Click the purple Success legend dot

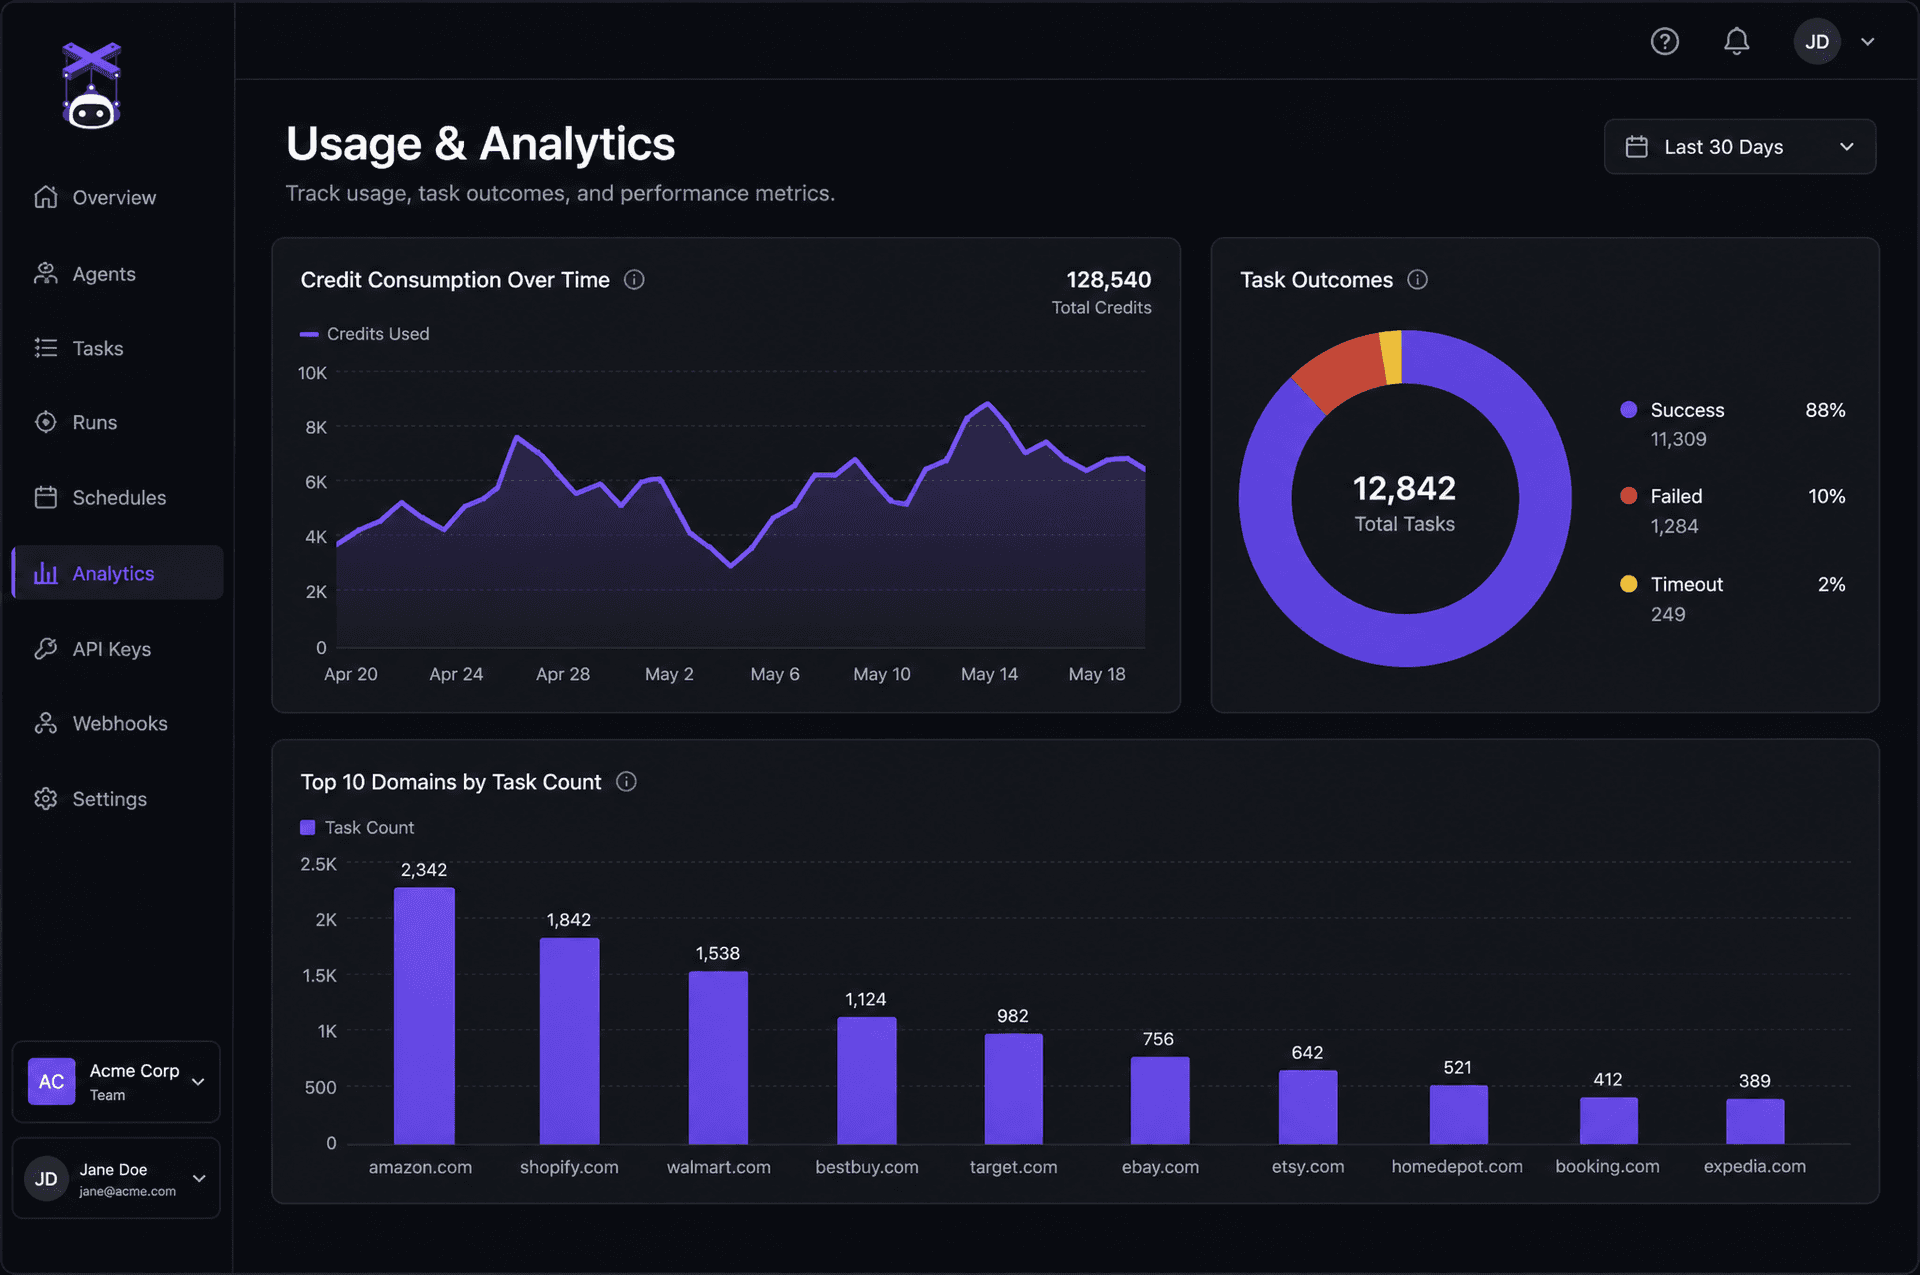point(1628,409)
